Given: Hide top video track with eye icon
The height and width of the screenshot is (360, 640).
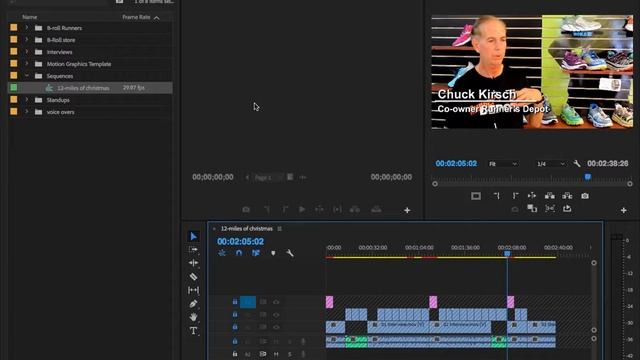Looking at the screenshot, I should (x=276, y=302).
